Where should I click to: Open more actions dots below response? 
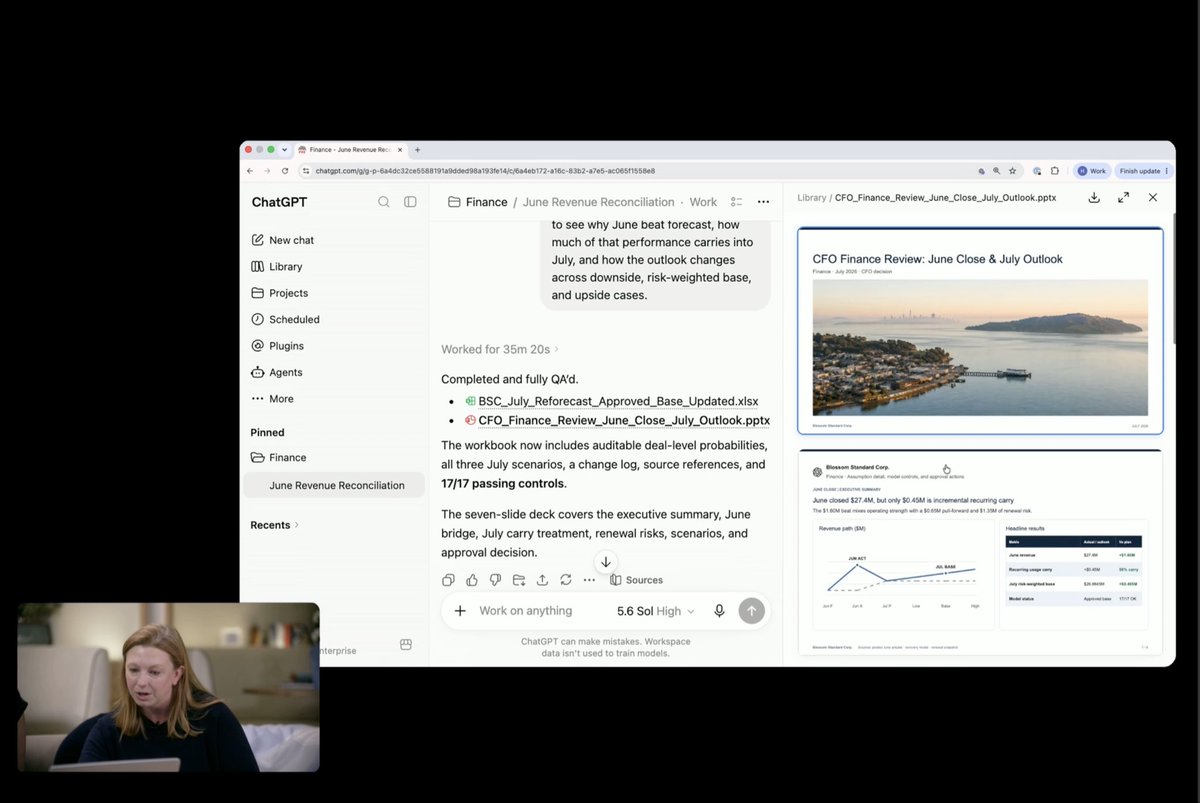point(589,580)
